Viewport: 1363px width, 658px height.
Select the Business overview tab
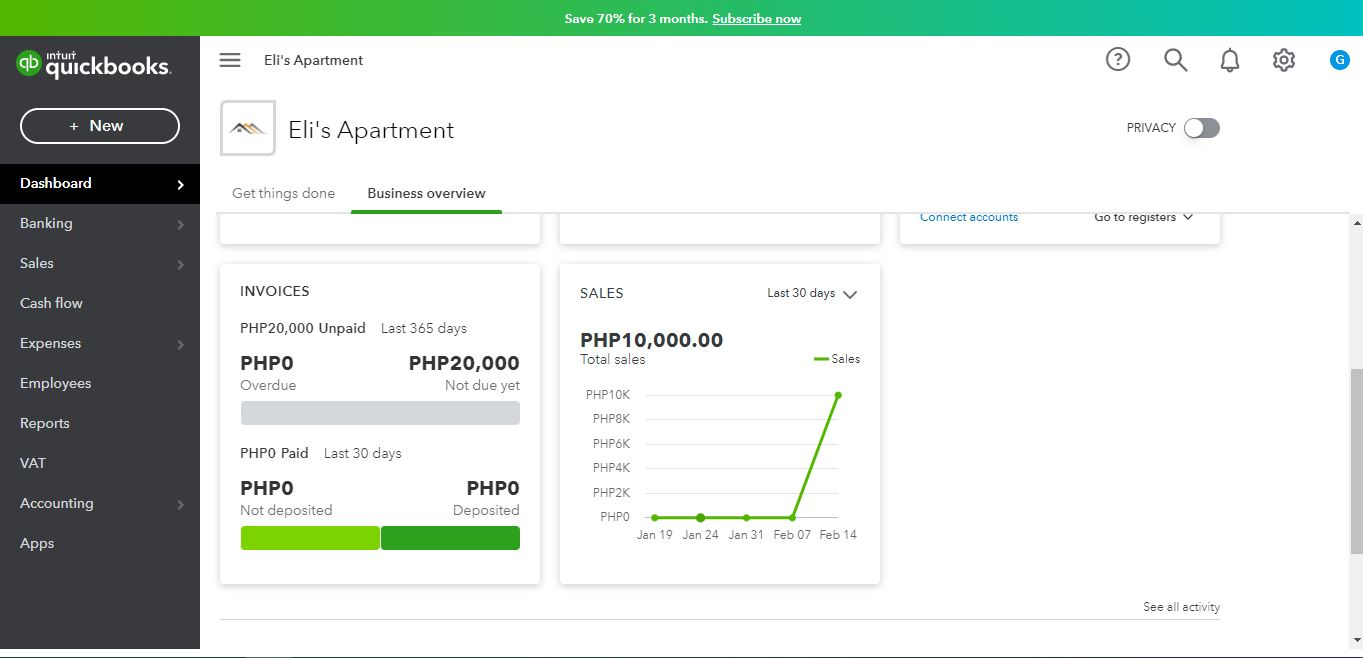(x=426, y=193)
